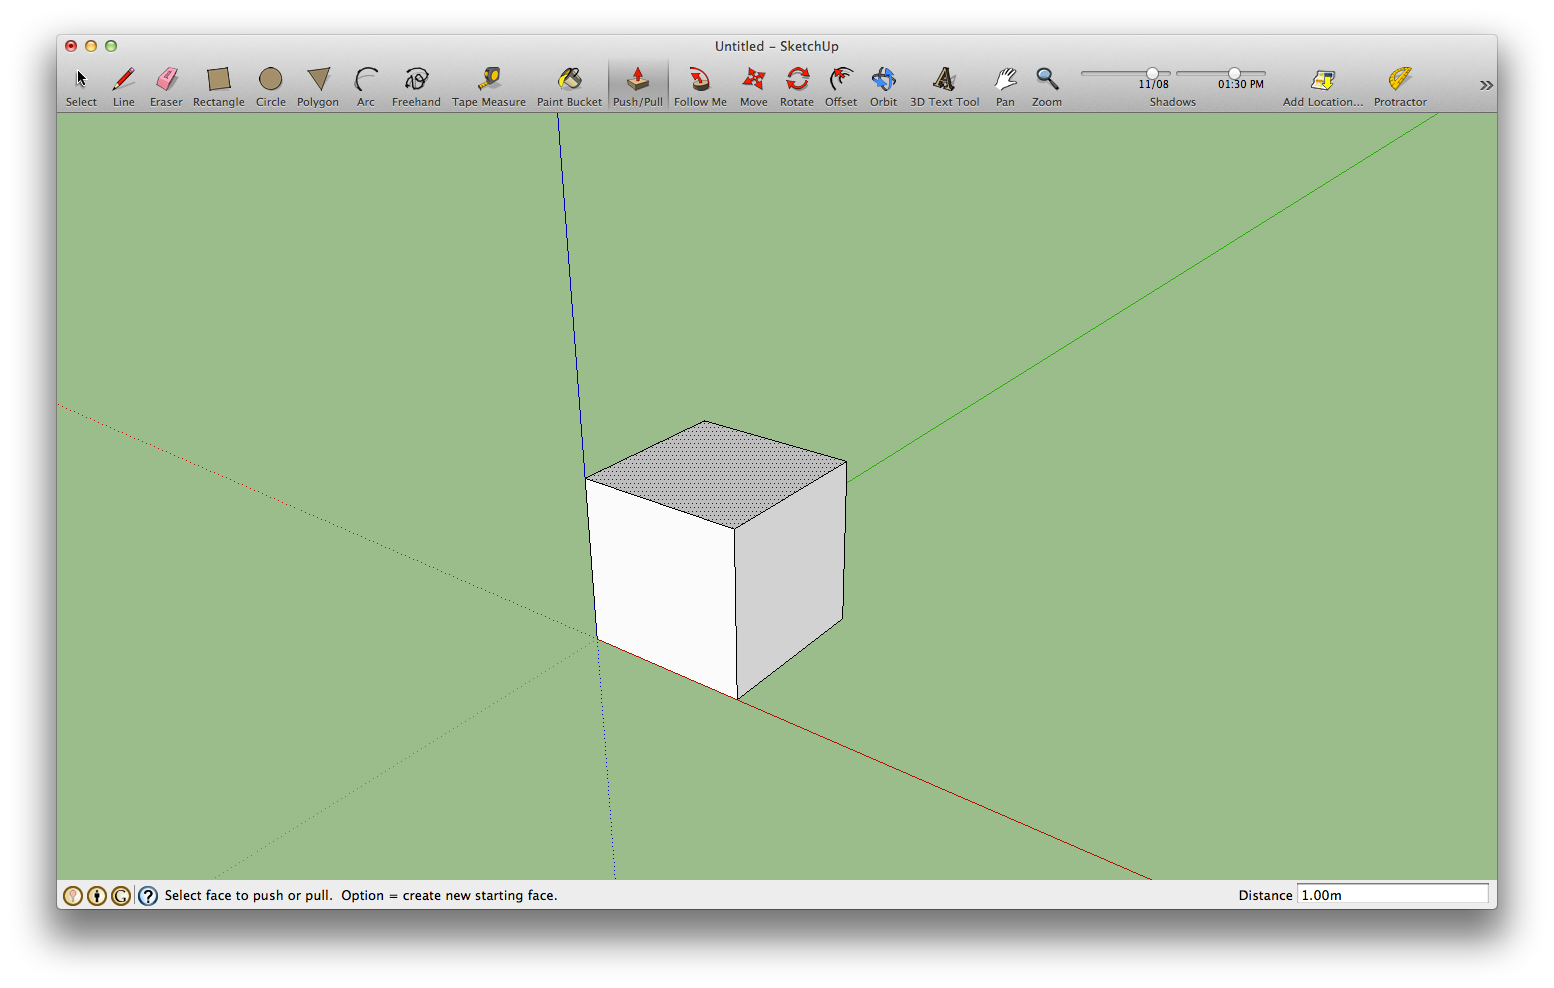The width and height of the screenshot is (1554, 988).
Task: Select the Follow Me tool
Action: 699,80
